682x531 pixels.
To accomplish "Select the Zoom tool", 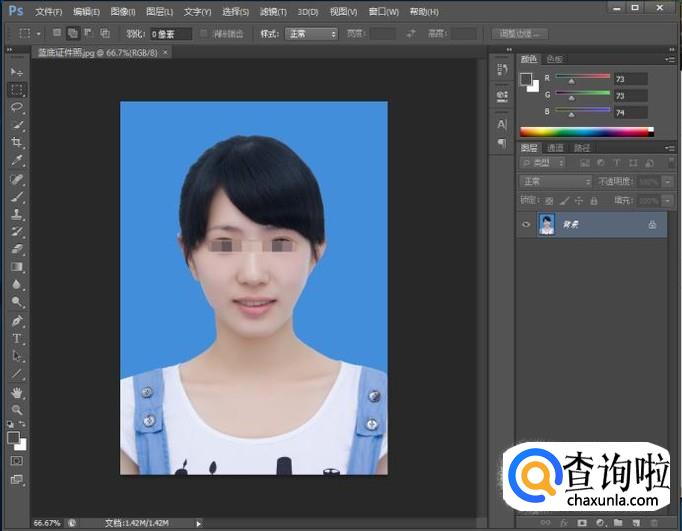I will (17, 409).
